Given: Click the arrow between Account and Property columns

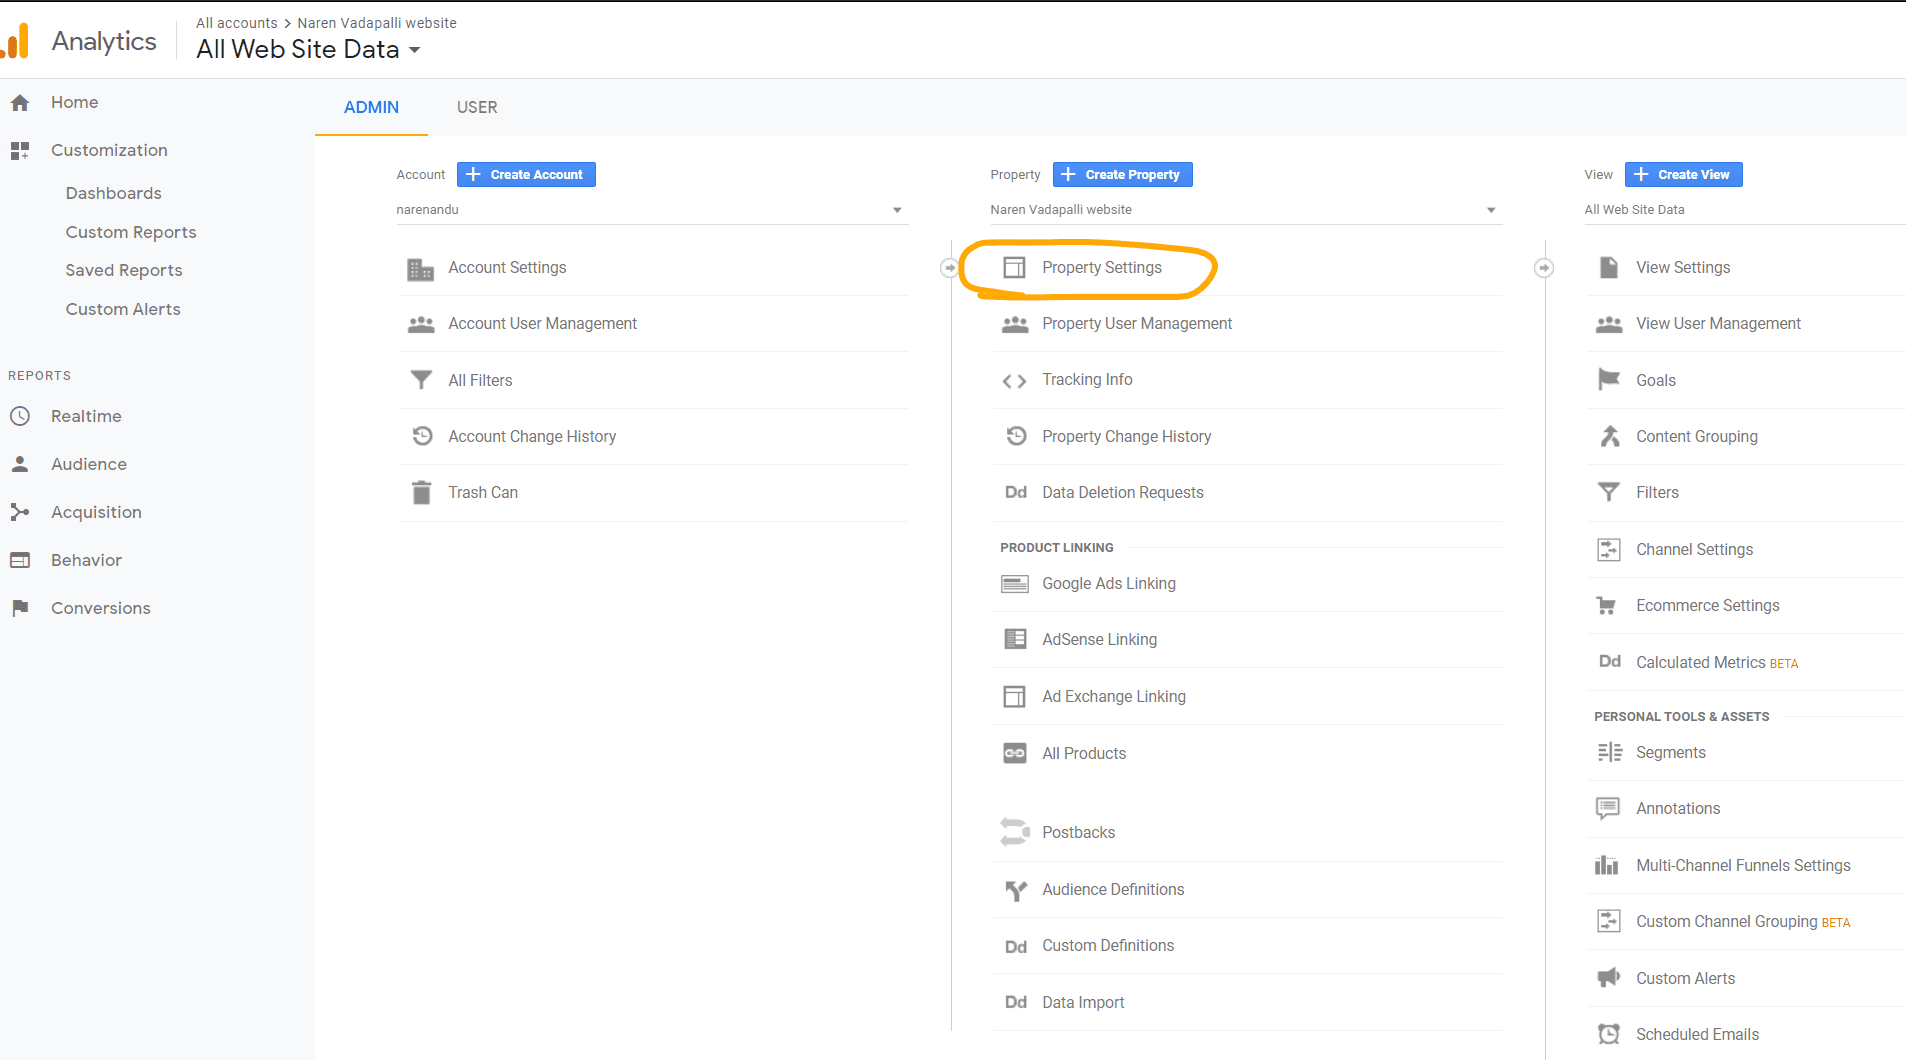Looking at the screenshot, I should click(949, 268).
